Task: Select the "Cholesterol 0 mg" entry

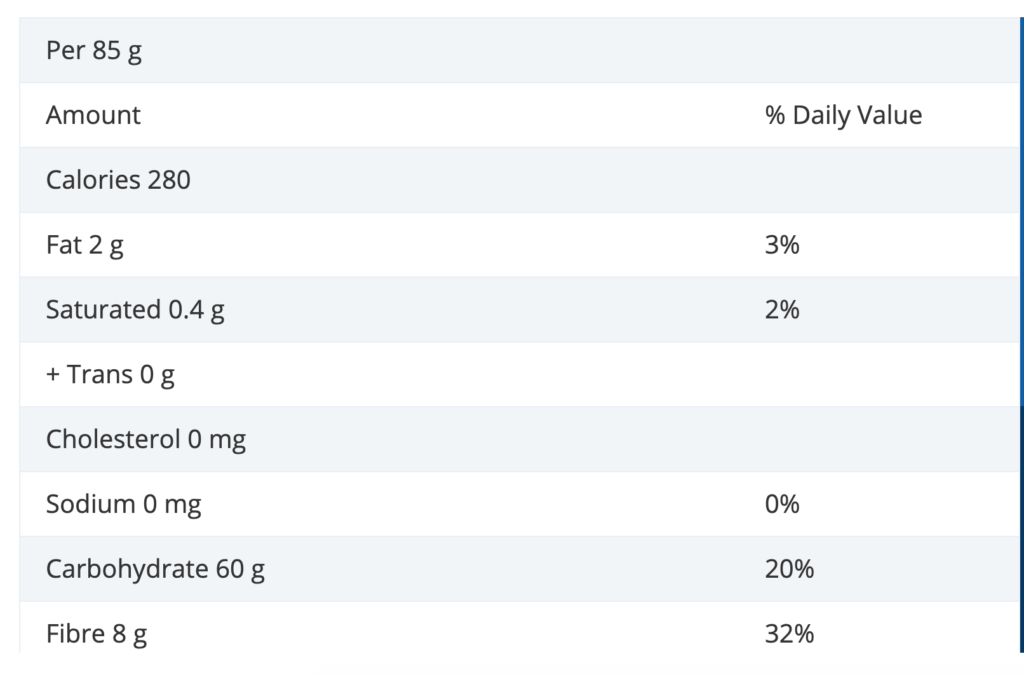Action: (146, 440)
